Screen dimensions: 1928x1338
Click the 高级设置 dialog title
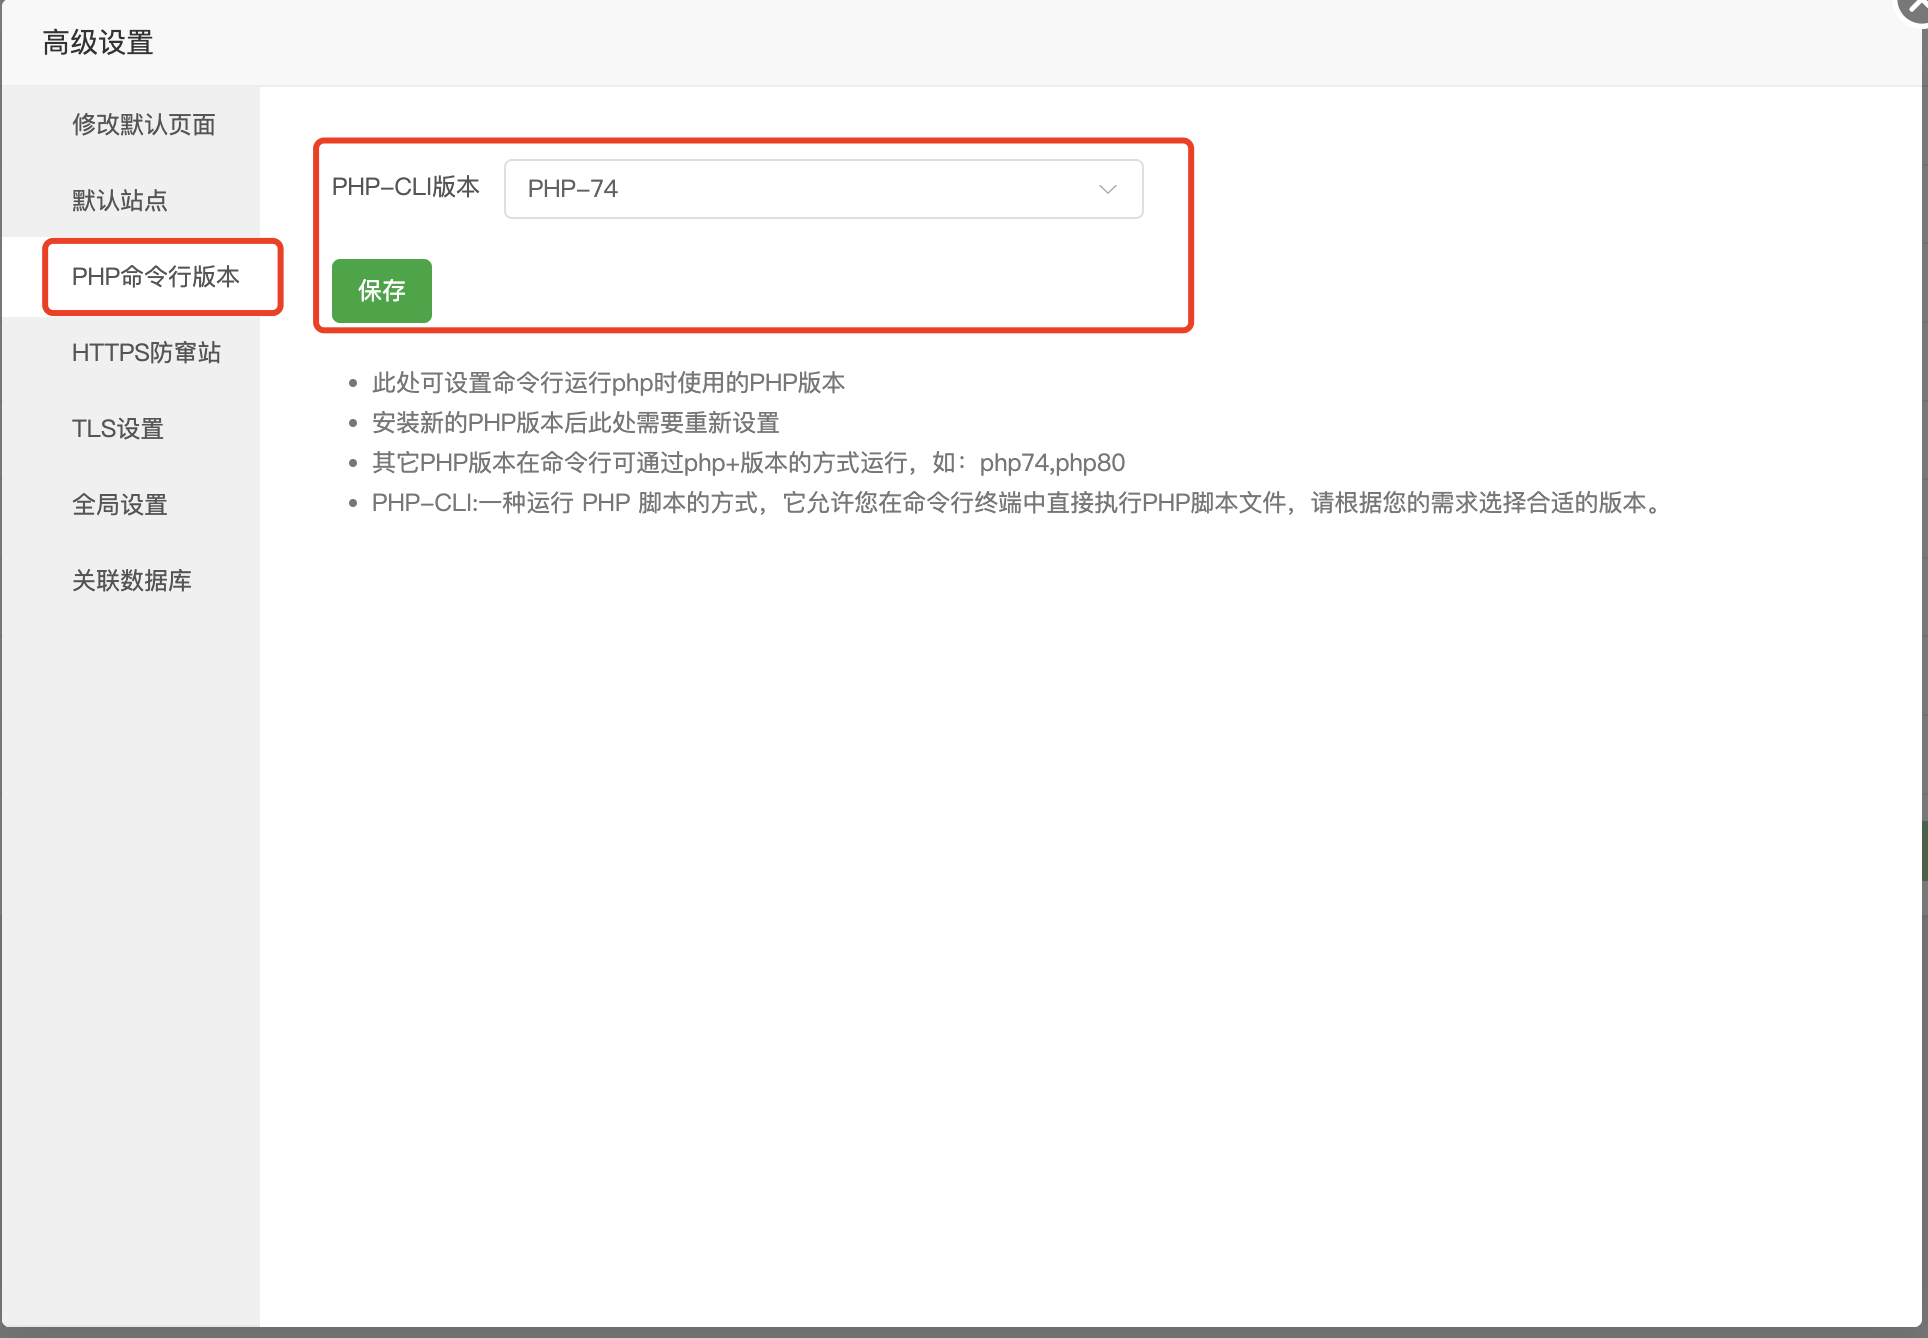(x=97, y=43)
